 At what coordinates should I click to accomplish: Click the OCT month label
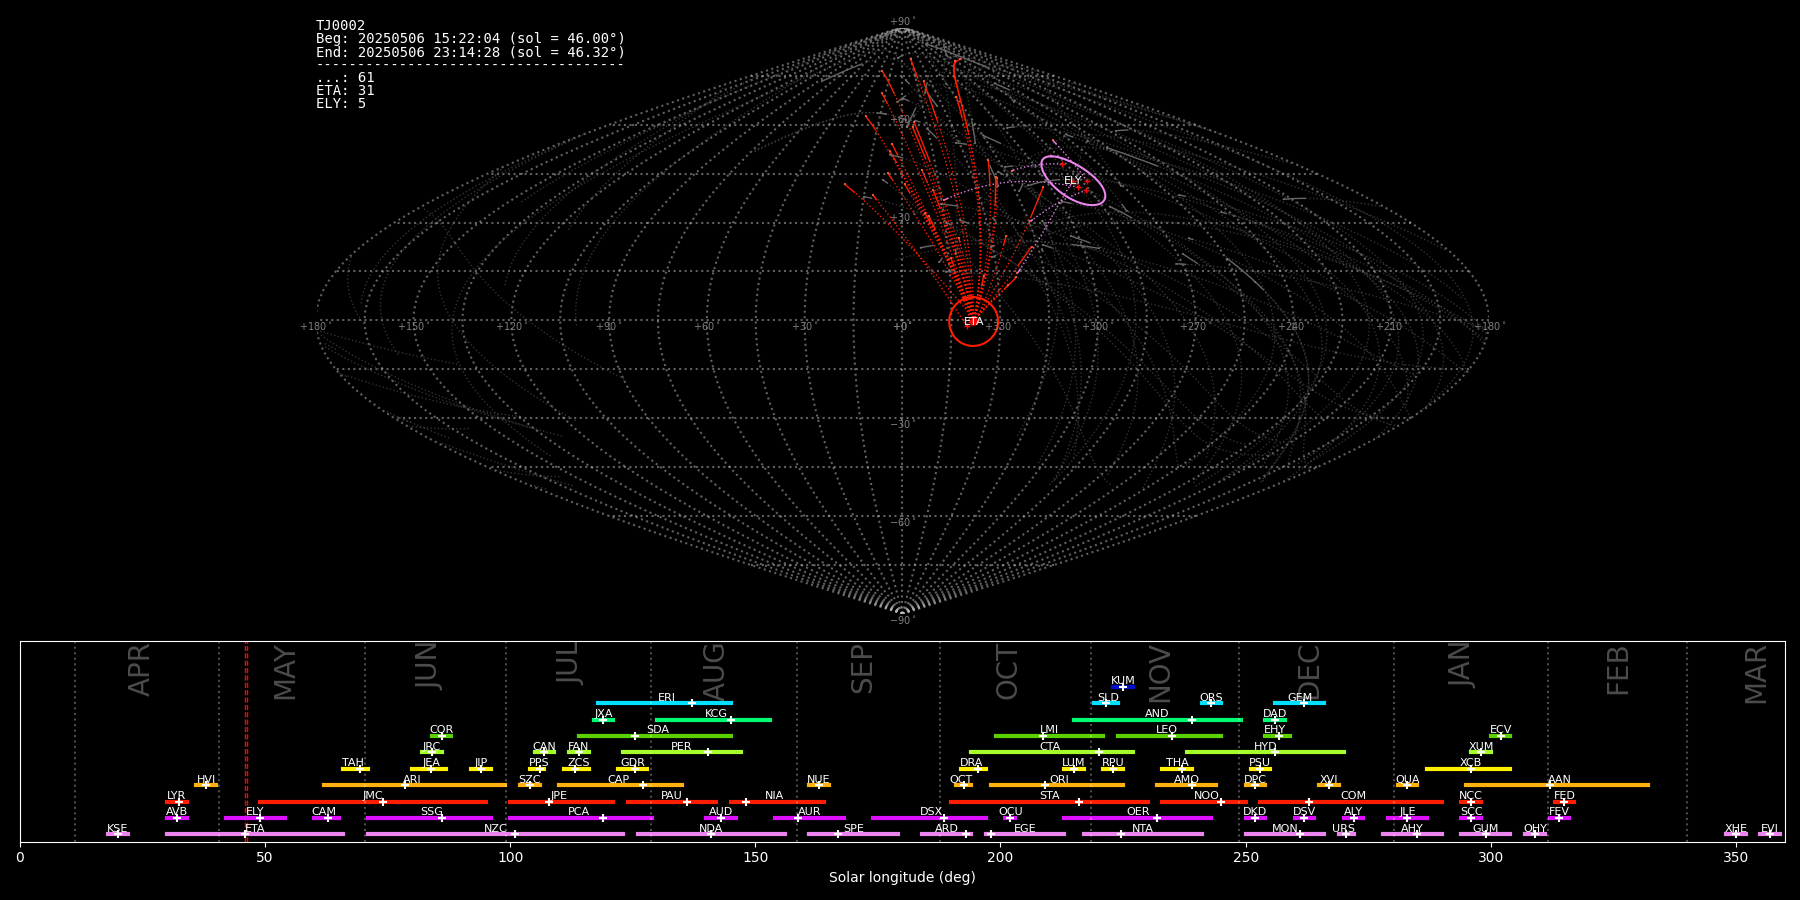click(x=1007, y=672)
